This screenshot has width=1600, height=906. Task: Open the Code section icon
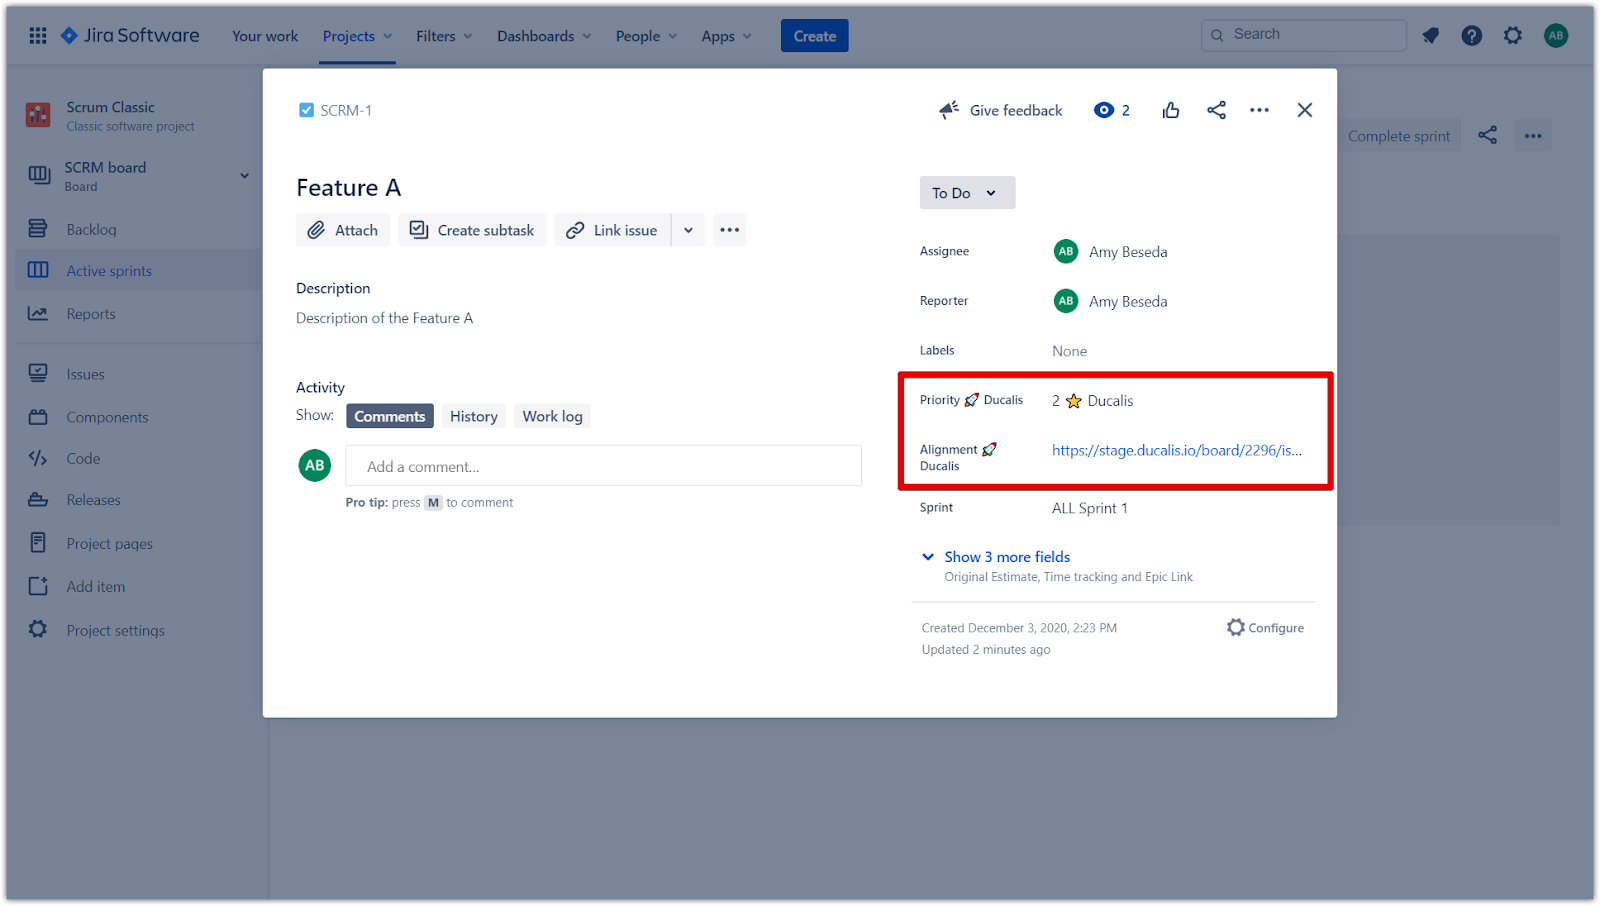coord(37,458)
